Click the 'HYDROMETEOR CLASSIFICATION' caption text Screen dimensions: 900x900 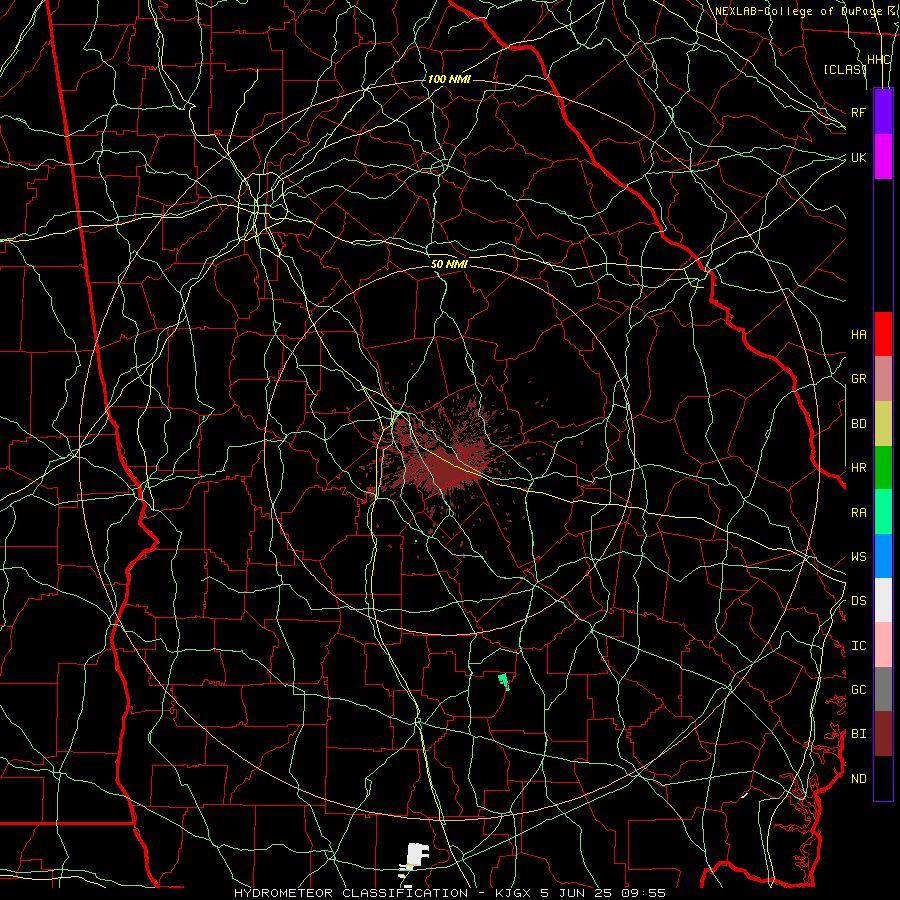351,893
